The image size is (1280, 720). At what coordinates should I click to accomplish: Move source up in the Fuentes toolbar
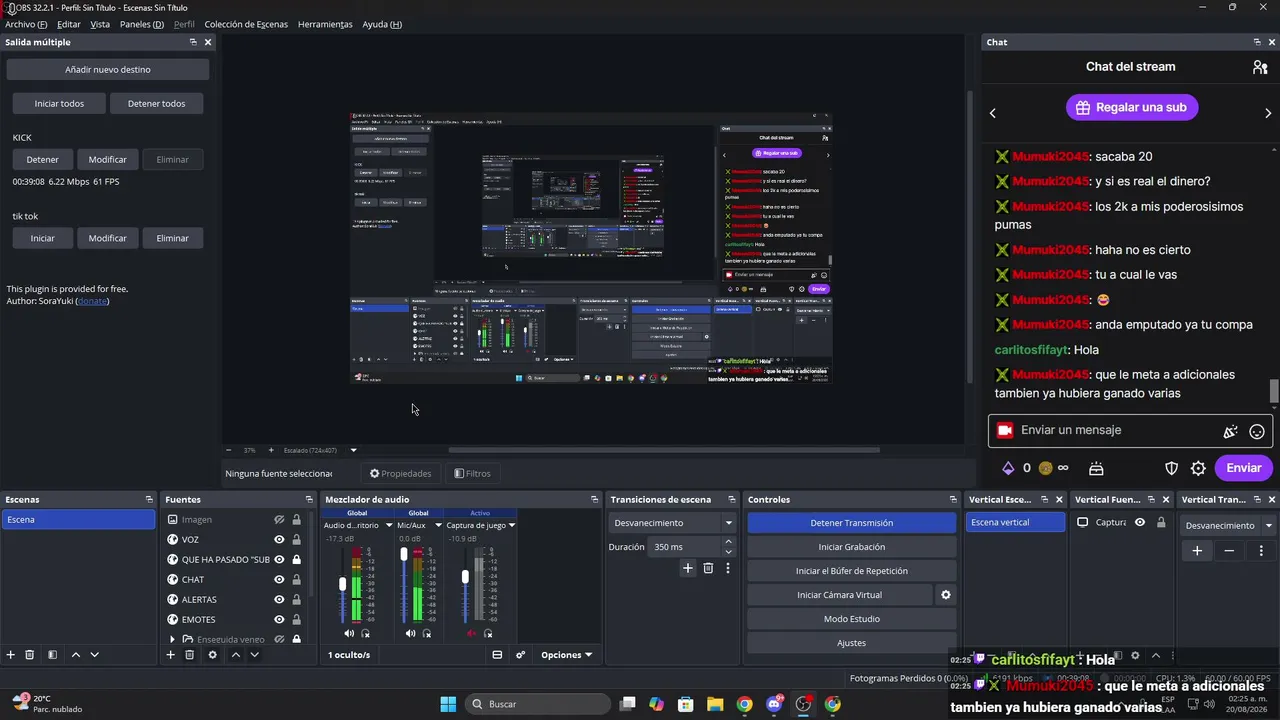pos(235,655)
